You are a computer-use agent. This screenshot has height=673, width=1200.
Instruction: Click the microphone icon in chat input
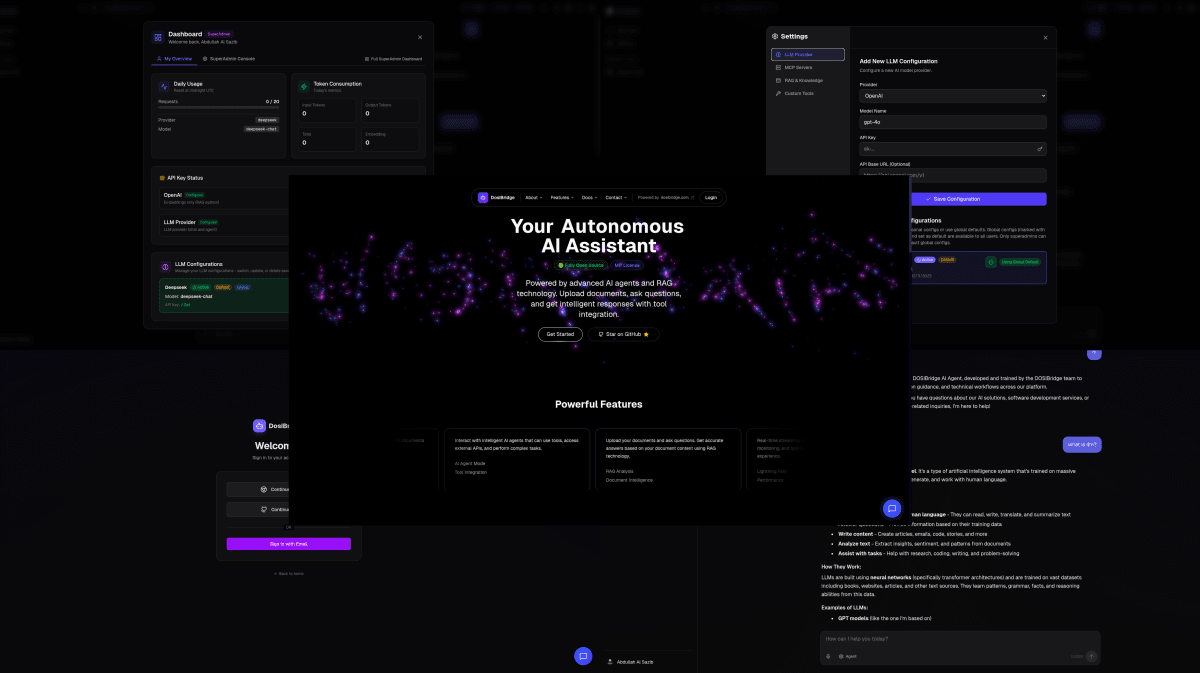(828, 656)
